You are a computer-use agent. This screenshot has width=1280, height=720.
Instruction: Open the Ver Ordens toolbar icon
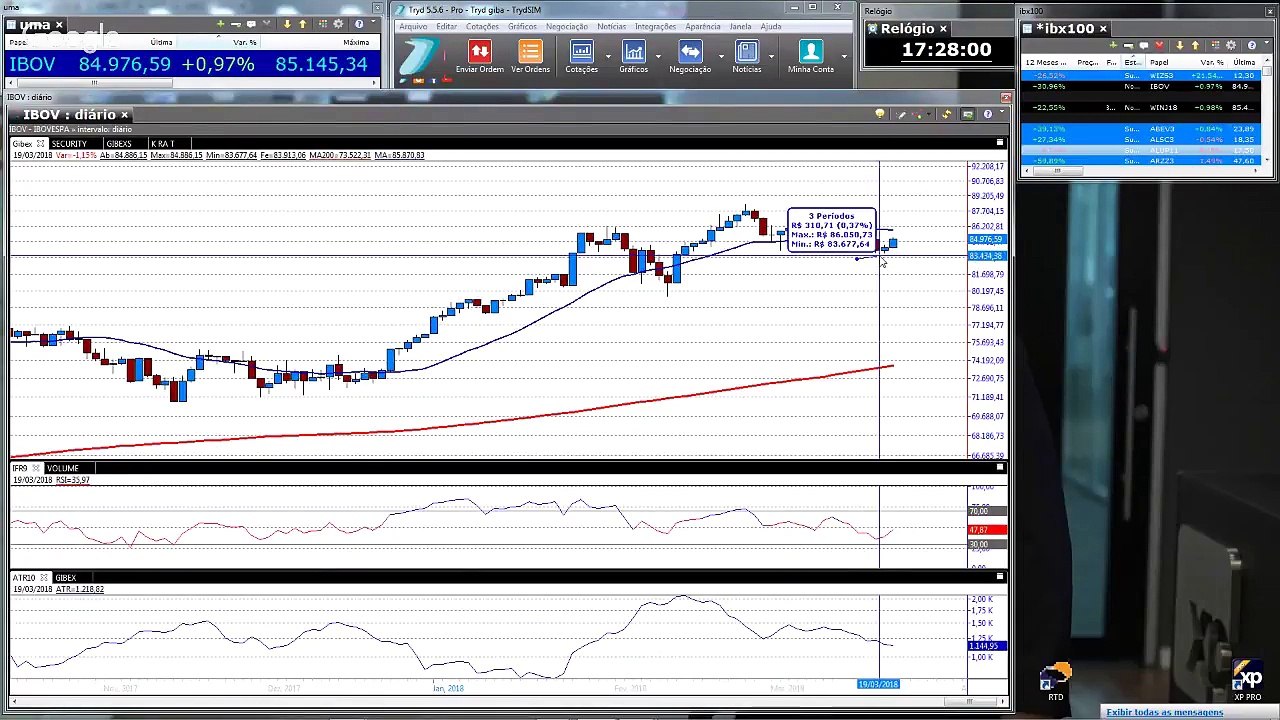[530, 56]
